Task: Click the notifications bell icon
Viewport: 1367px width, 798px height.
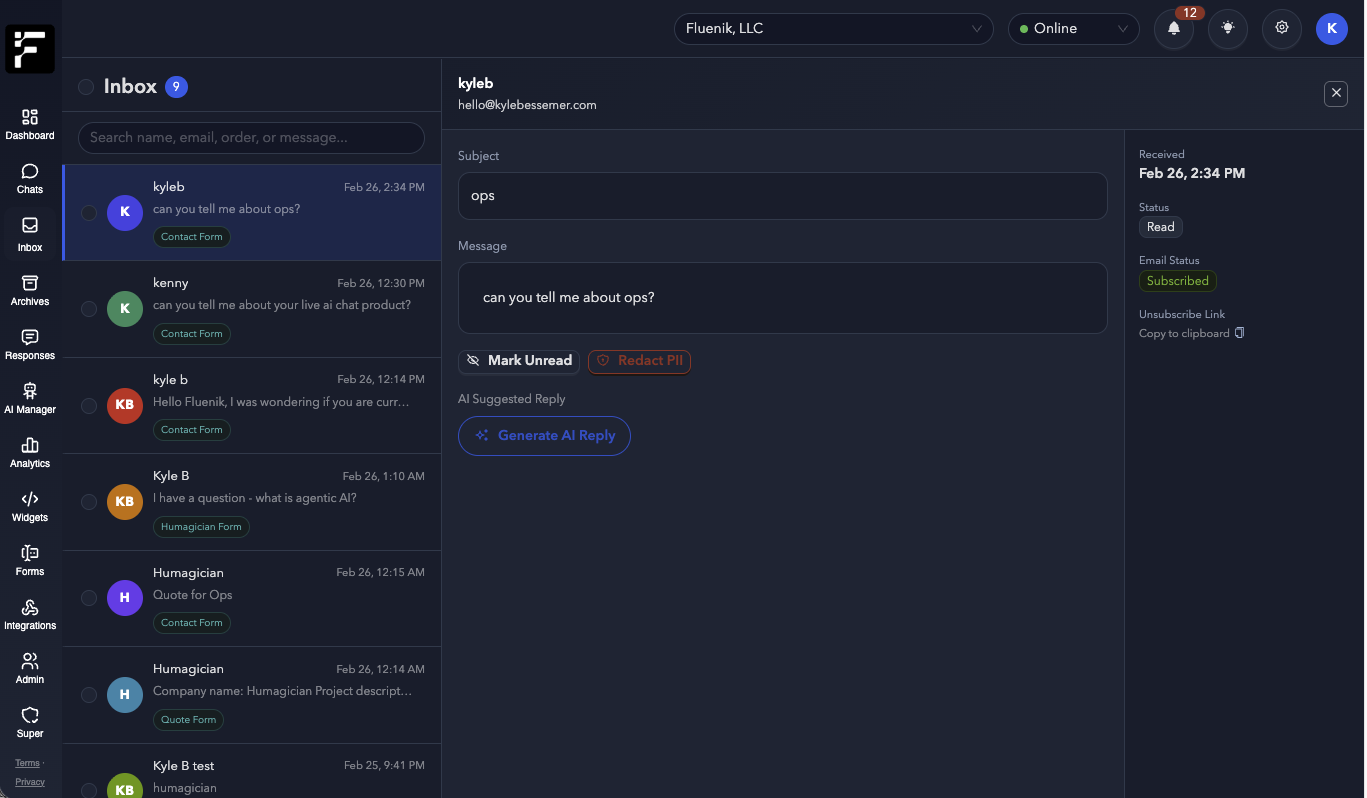Action: pos(1174,29)
